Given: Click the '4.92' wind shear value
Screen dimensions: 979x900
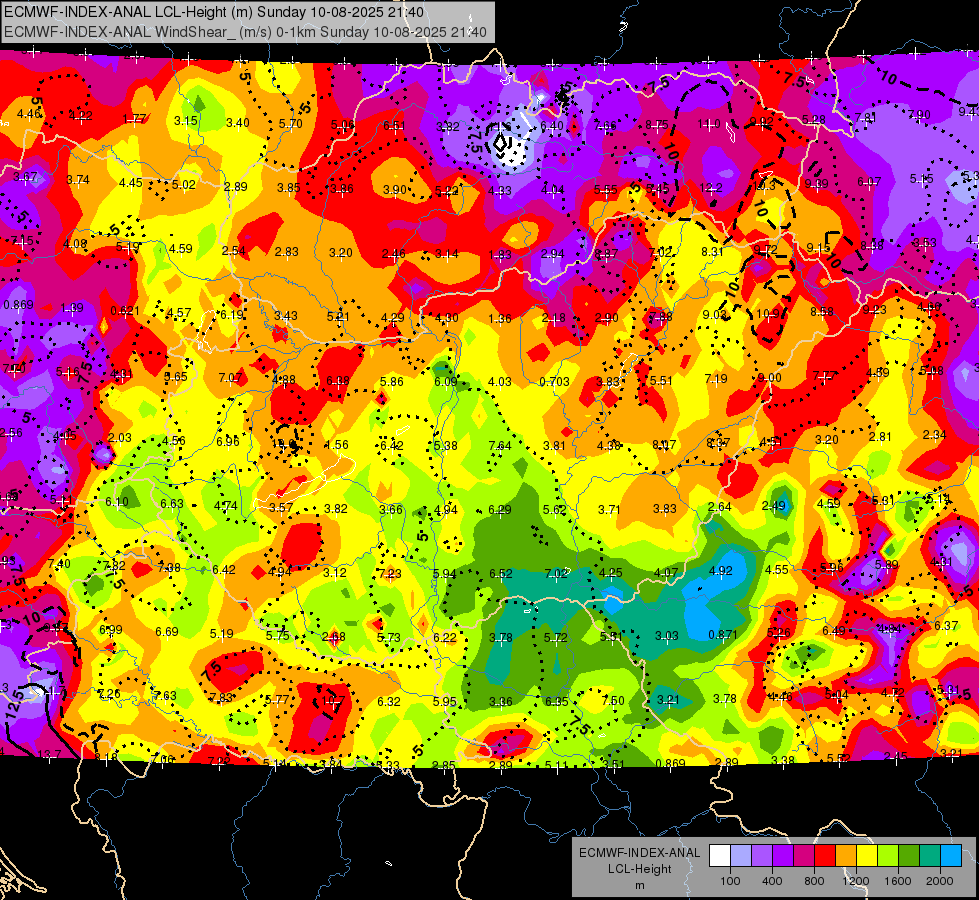Looking at the screenshot, I should click(721, 570).
